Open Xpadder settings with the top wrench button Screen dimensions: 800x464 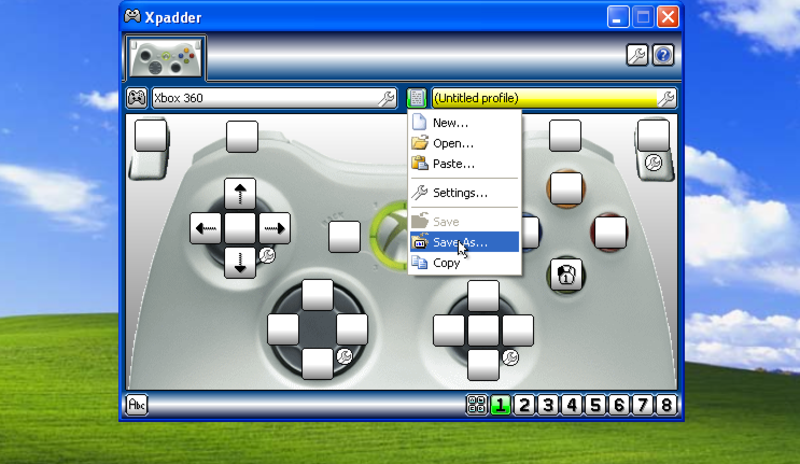click(x=637, y=55)
